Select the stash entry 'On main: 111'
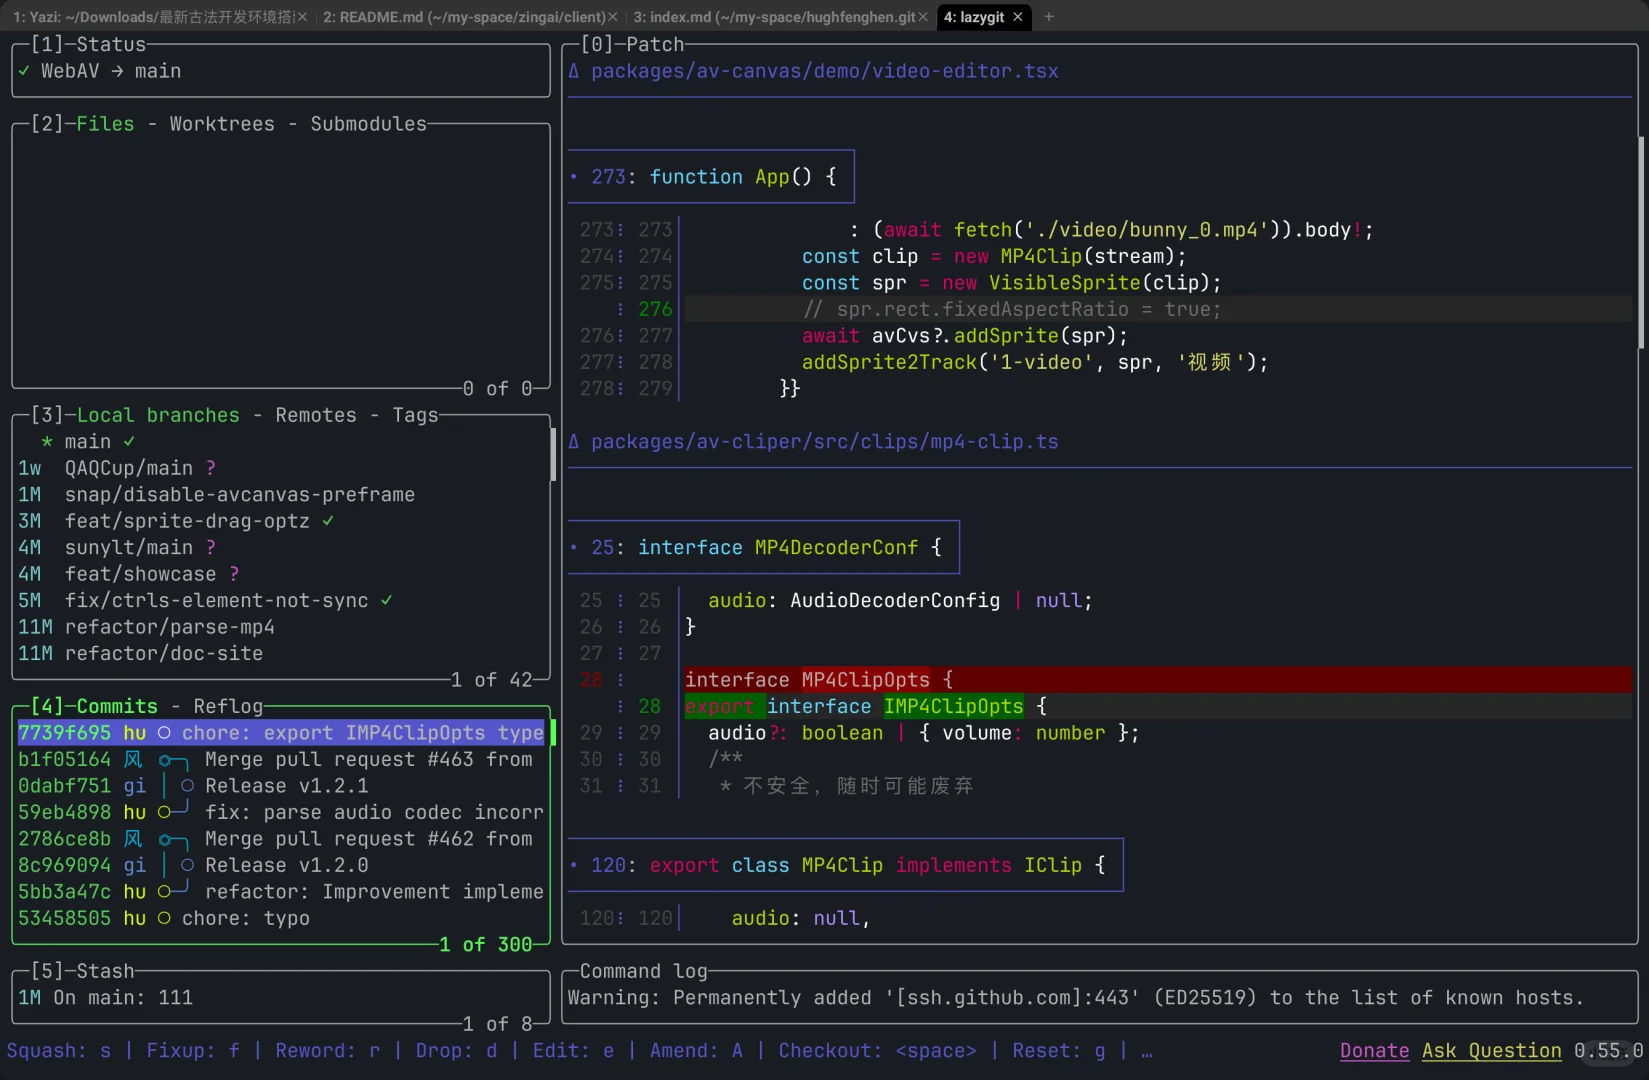This screenshot has height=1080, width=1649. click(x=123, y=998)
